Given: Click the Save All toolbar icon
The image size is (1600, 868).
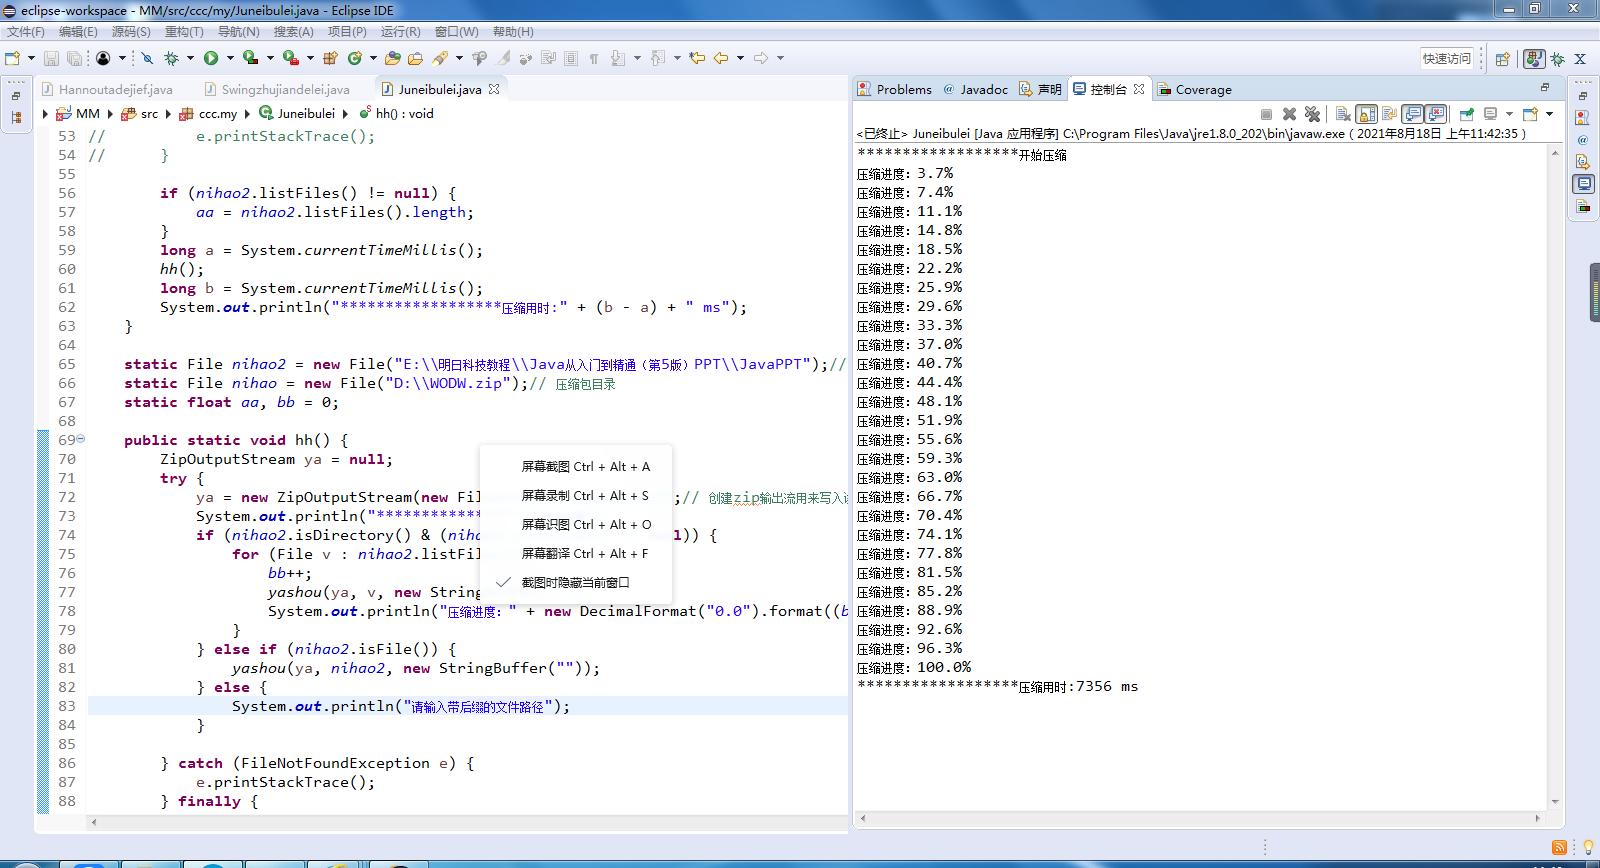Looking at the screenshot, I should 74,58.
